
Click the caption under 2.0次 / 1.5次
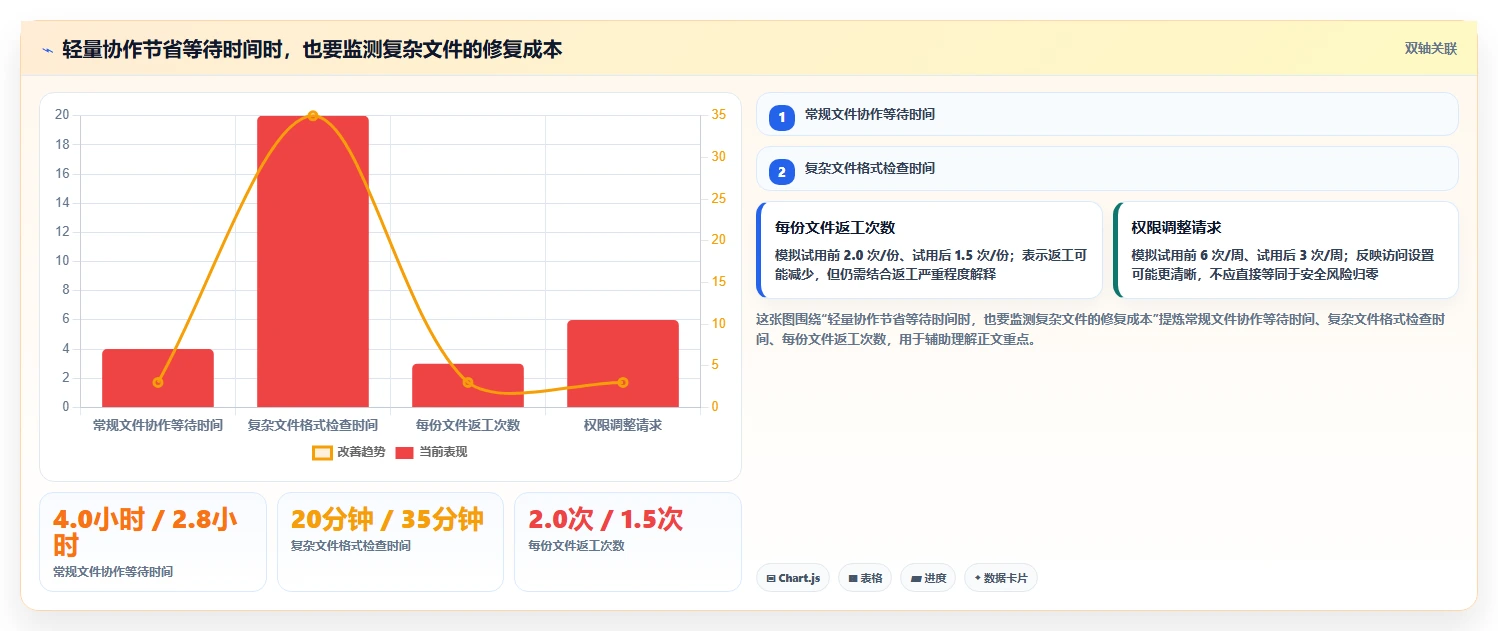pyautogui.click(x=577, y=546)
